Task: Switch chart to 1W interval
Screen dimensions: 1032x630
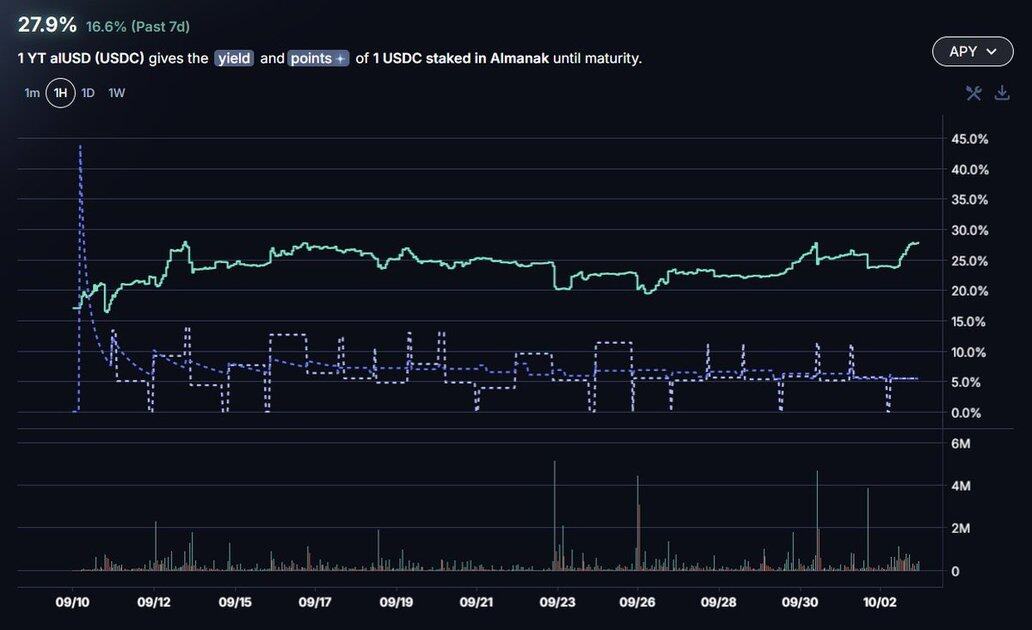Action: pos(117,93)
